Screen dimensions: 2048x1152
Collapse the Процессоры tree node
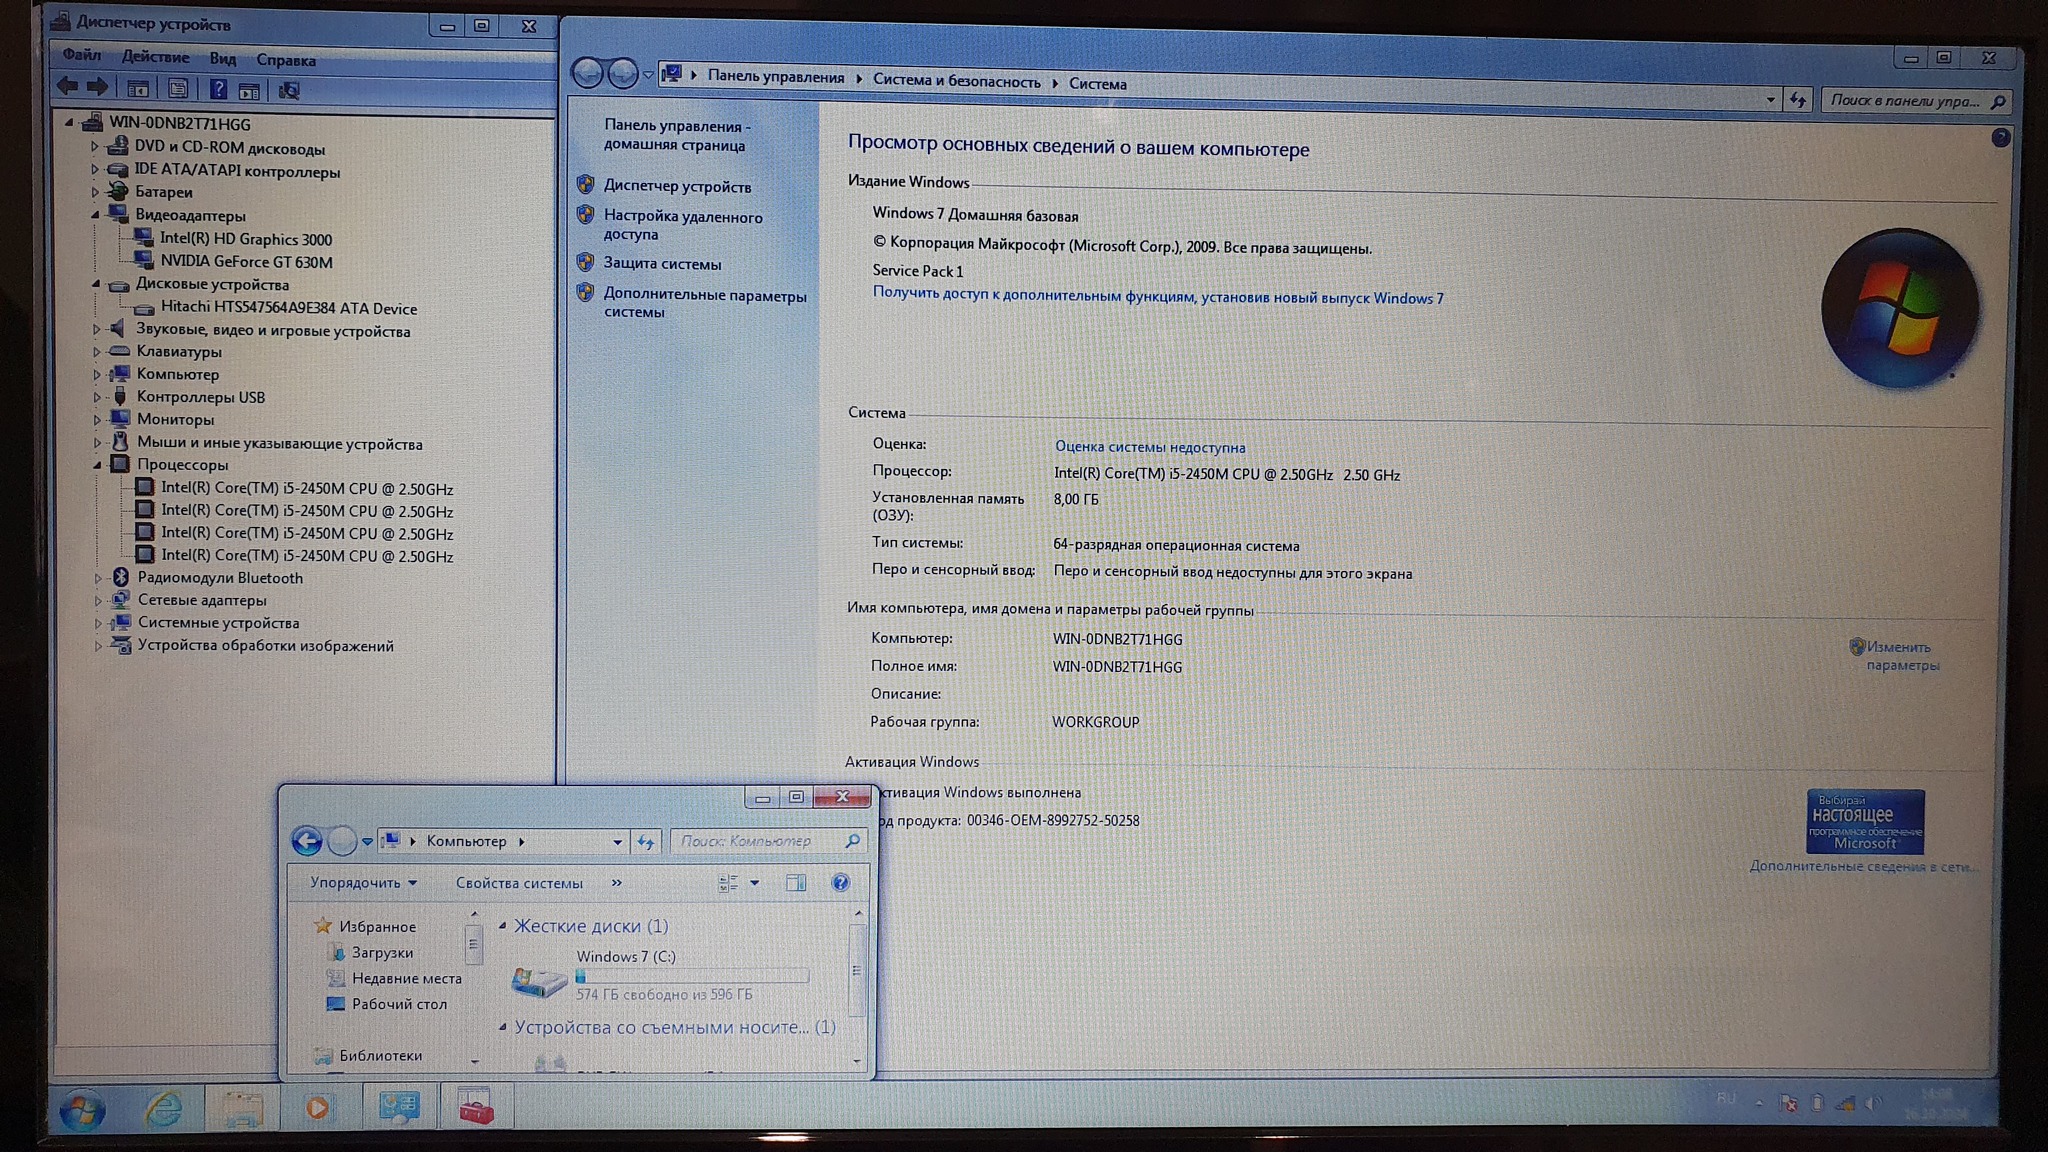pos(97,465)
